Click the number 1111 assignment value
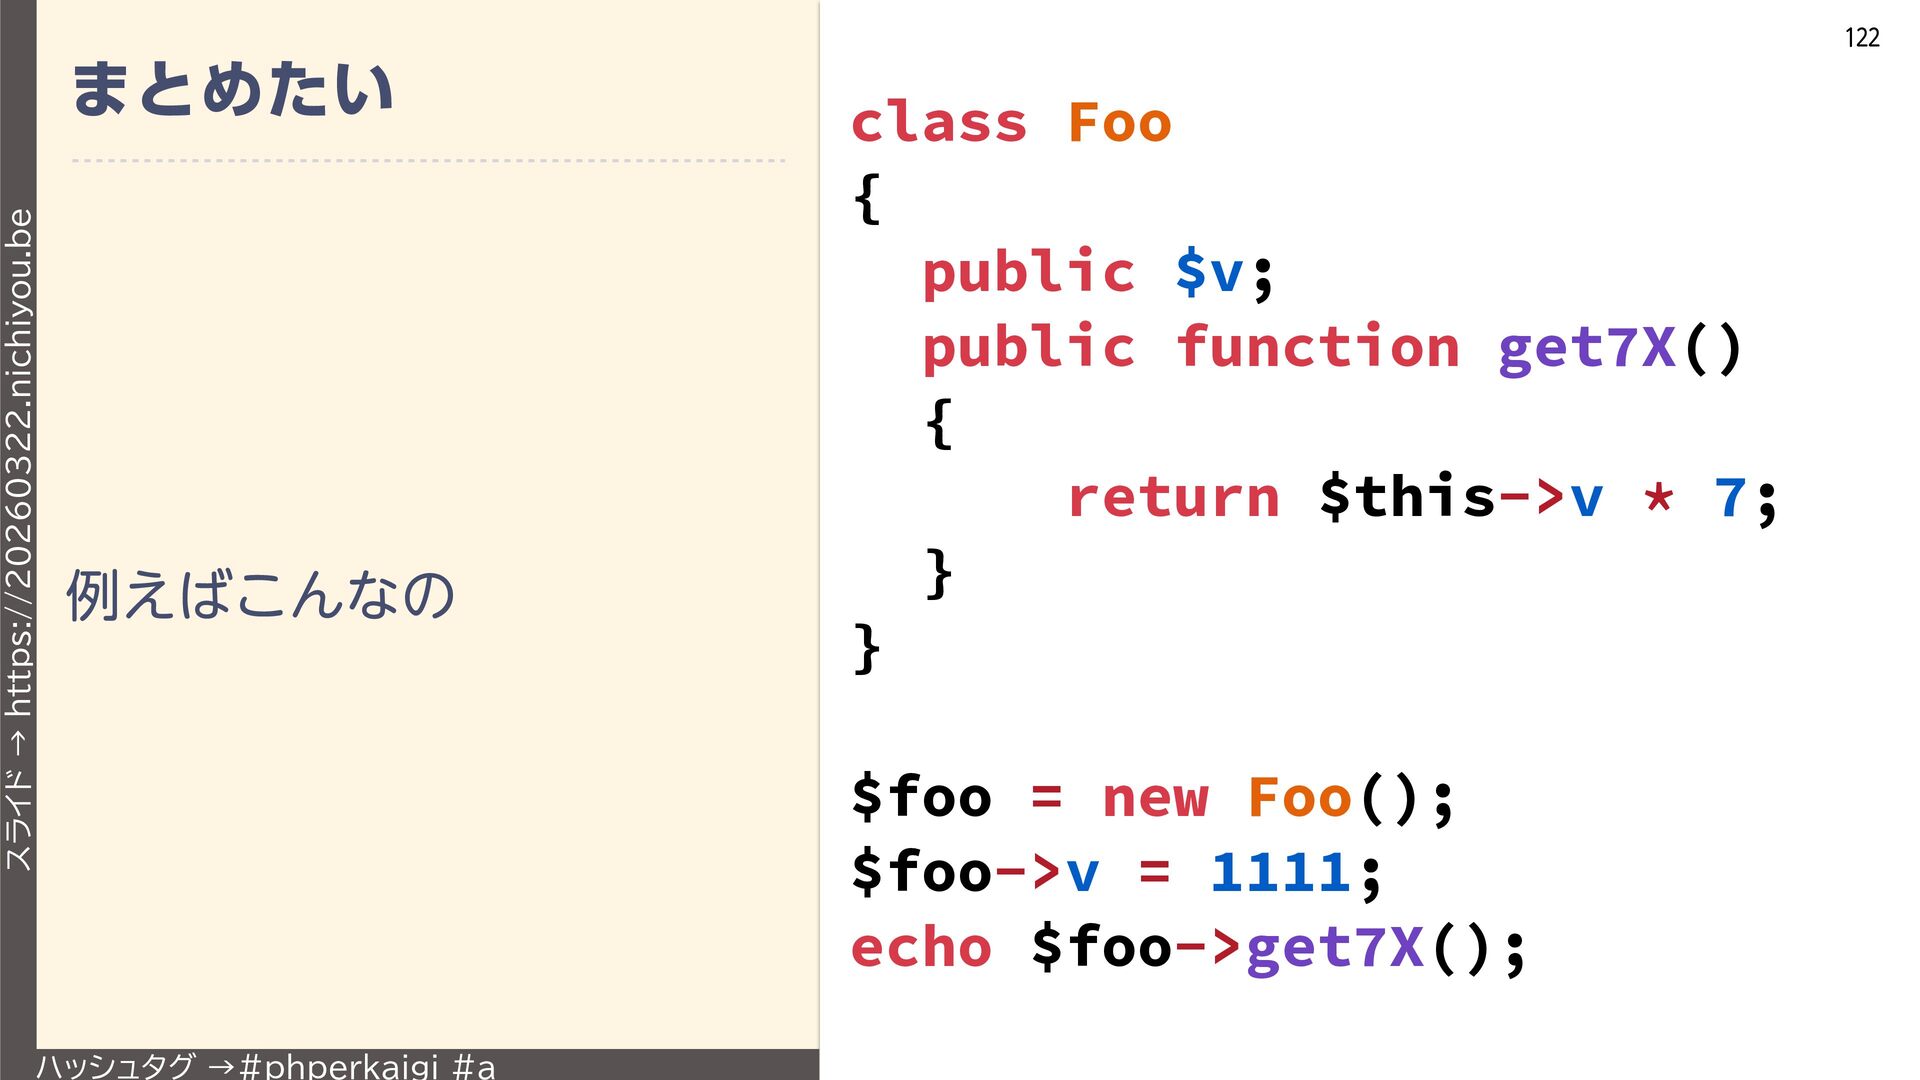This screenshot has height=1080, width=1920. coord(1280,872)
